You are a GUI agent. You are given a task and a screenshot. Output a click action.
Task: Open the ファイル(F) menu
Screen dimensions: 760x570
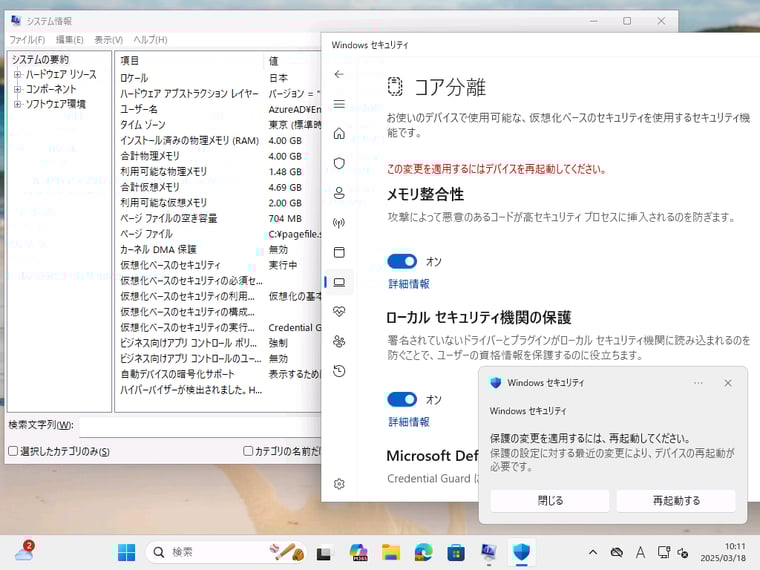click(27, 40)
